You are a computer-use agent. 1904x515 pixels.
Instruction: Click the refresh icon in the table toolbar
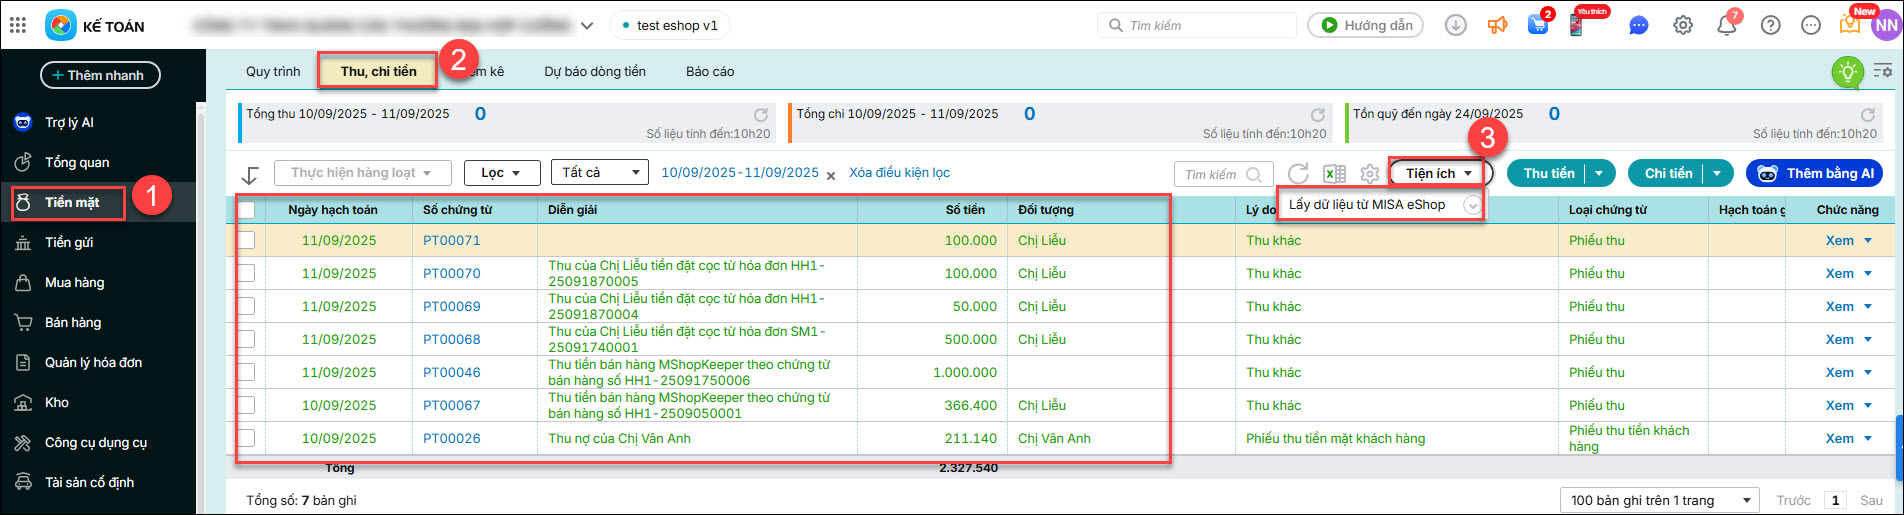(1298, 174)
